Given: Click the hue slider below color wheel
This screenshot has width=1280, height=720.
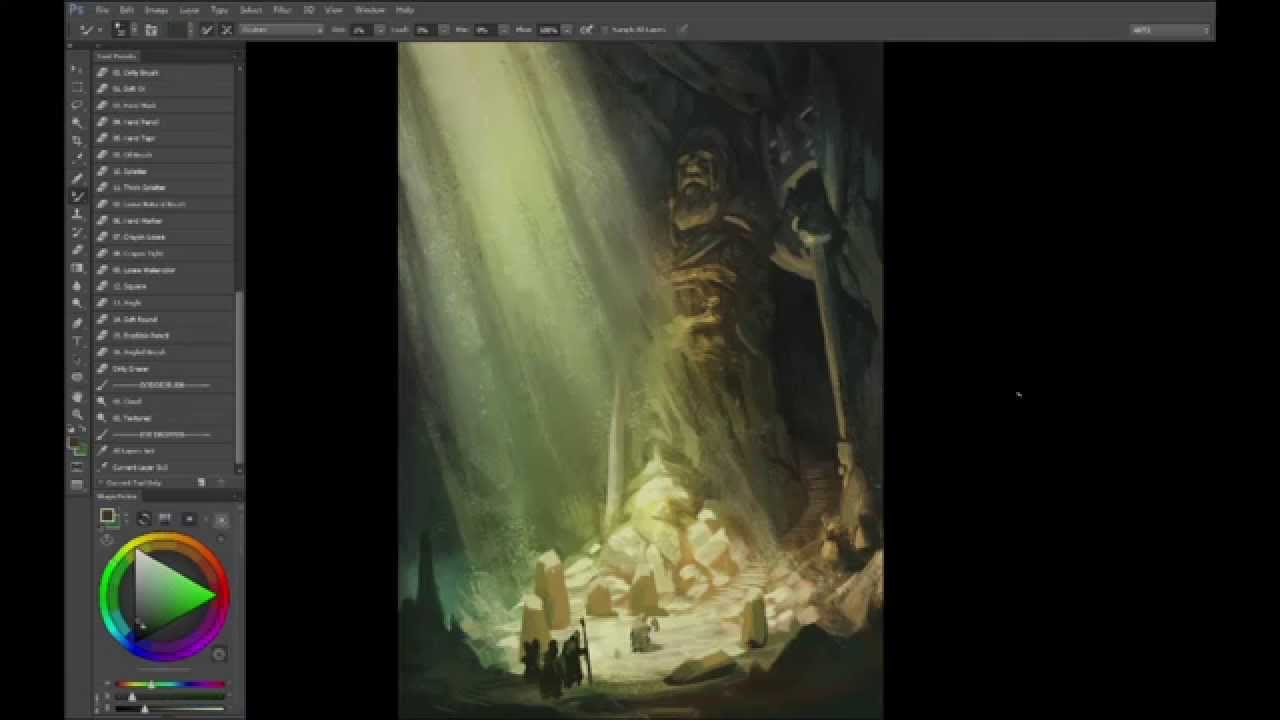Looking at the screenshot, I should [170, 684].
